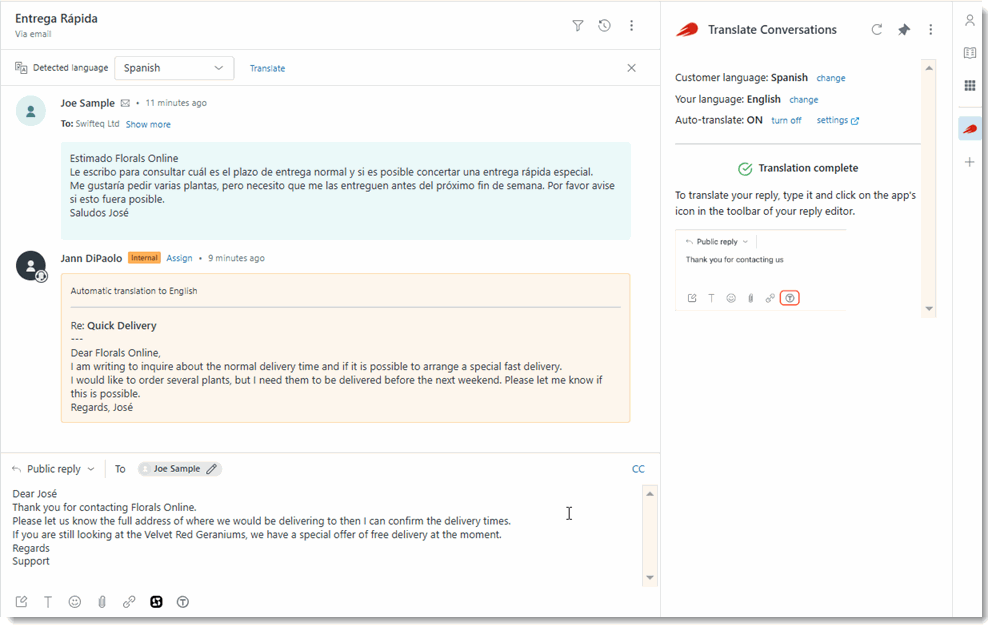Click the example highlighted translate icon
This screenshot has width=988, height=625.
click(x=790, y=298)
